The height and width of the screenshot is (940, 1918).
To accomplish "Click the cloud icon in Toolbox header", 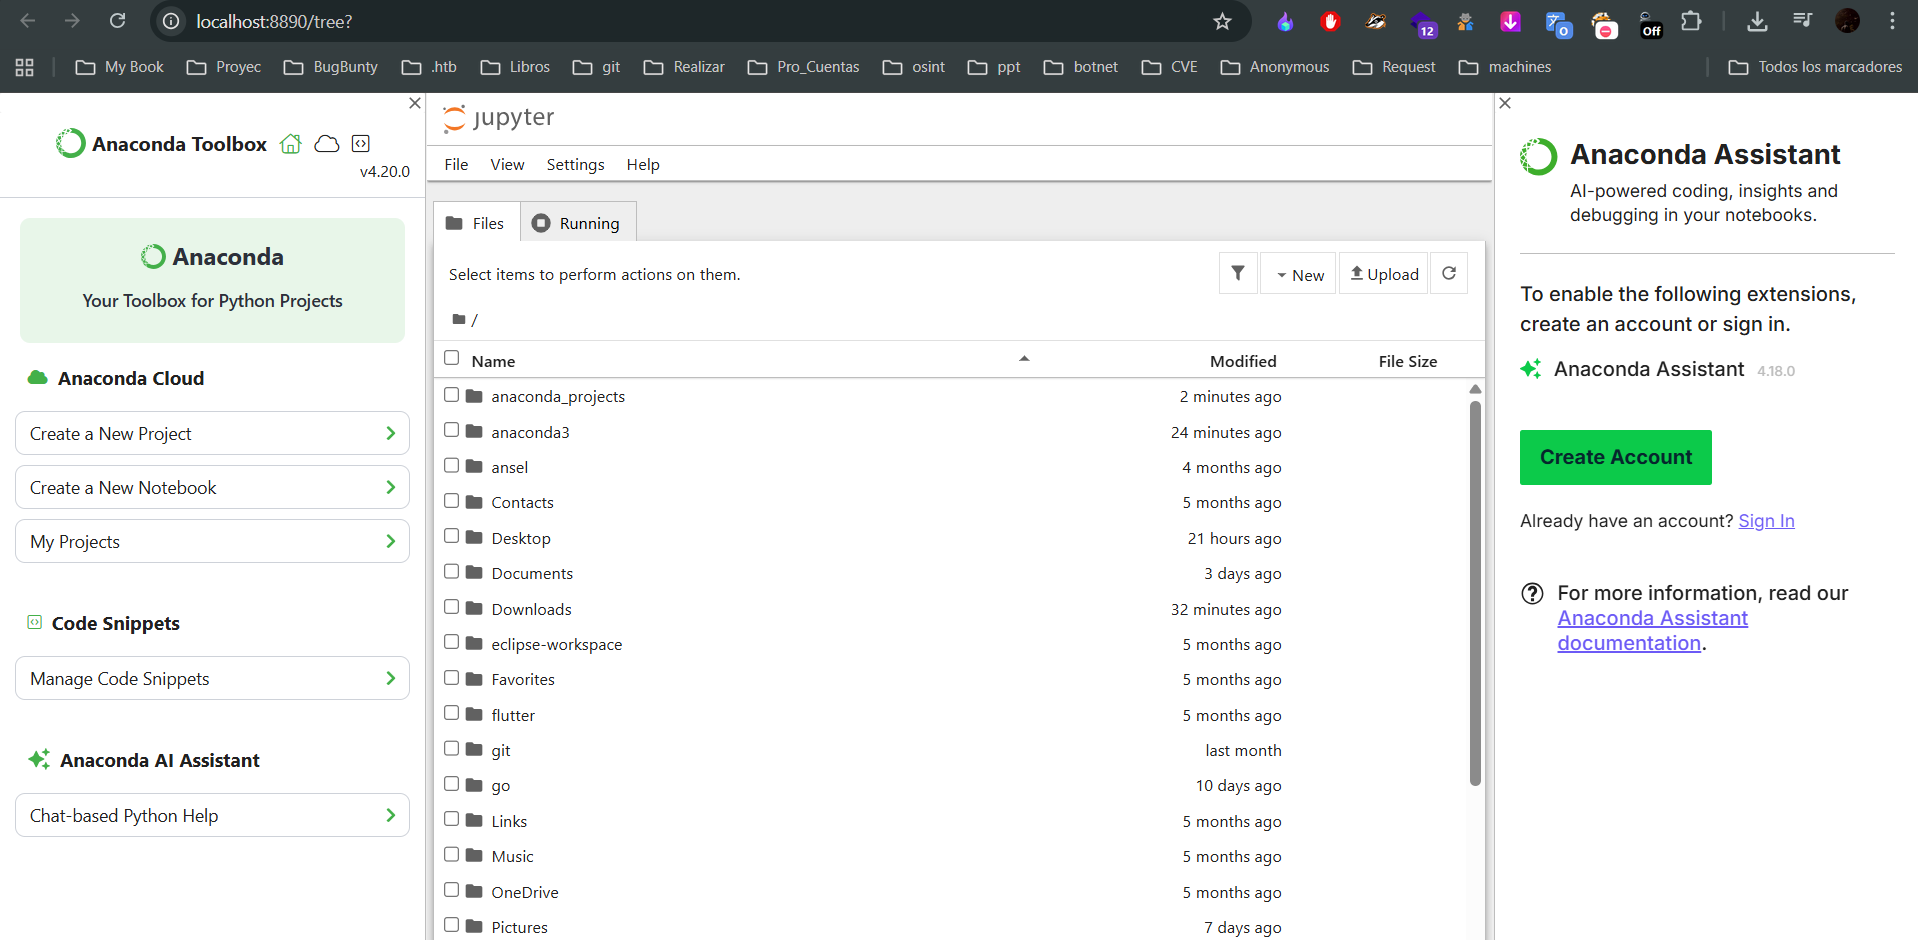I will tap(327, 144).
